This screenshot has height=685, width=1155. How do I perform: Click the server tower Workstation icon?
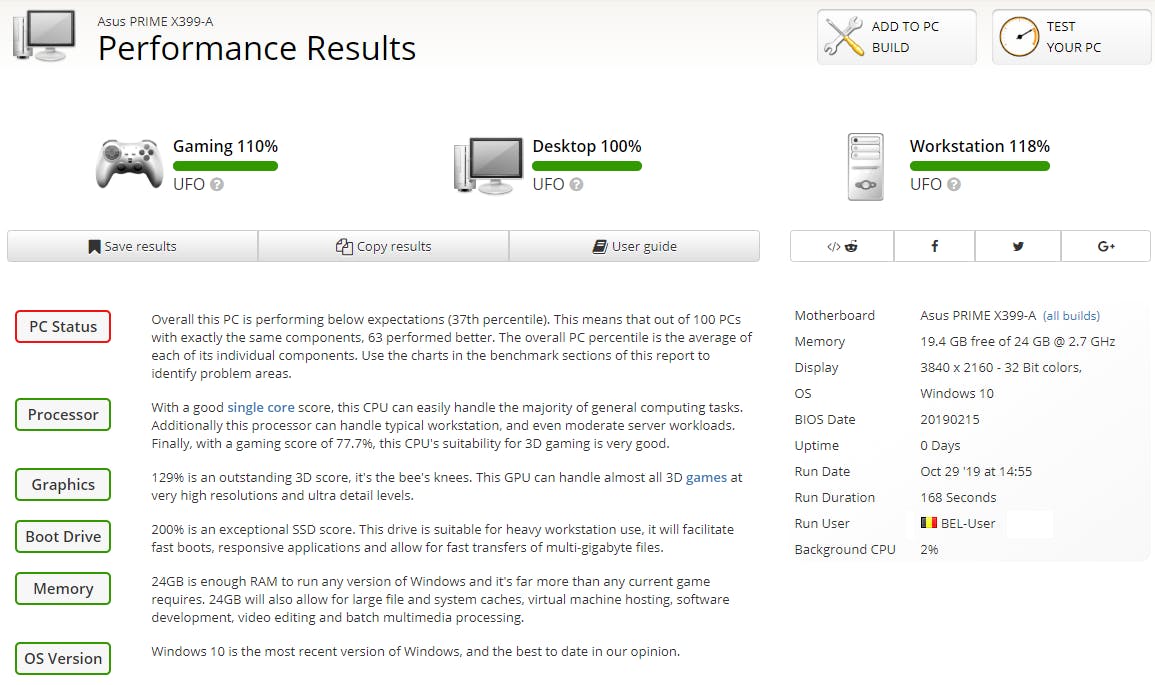pyautogui.click(x=866, y=166)
